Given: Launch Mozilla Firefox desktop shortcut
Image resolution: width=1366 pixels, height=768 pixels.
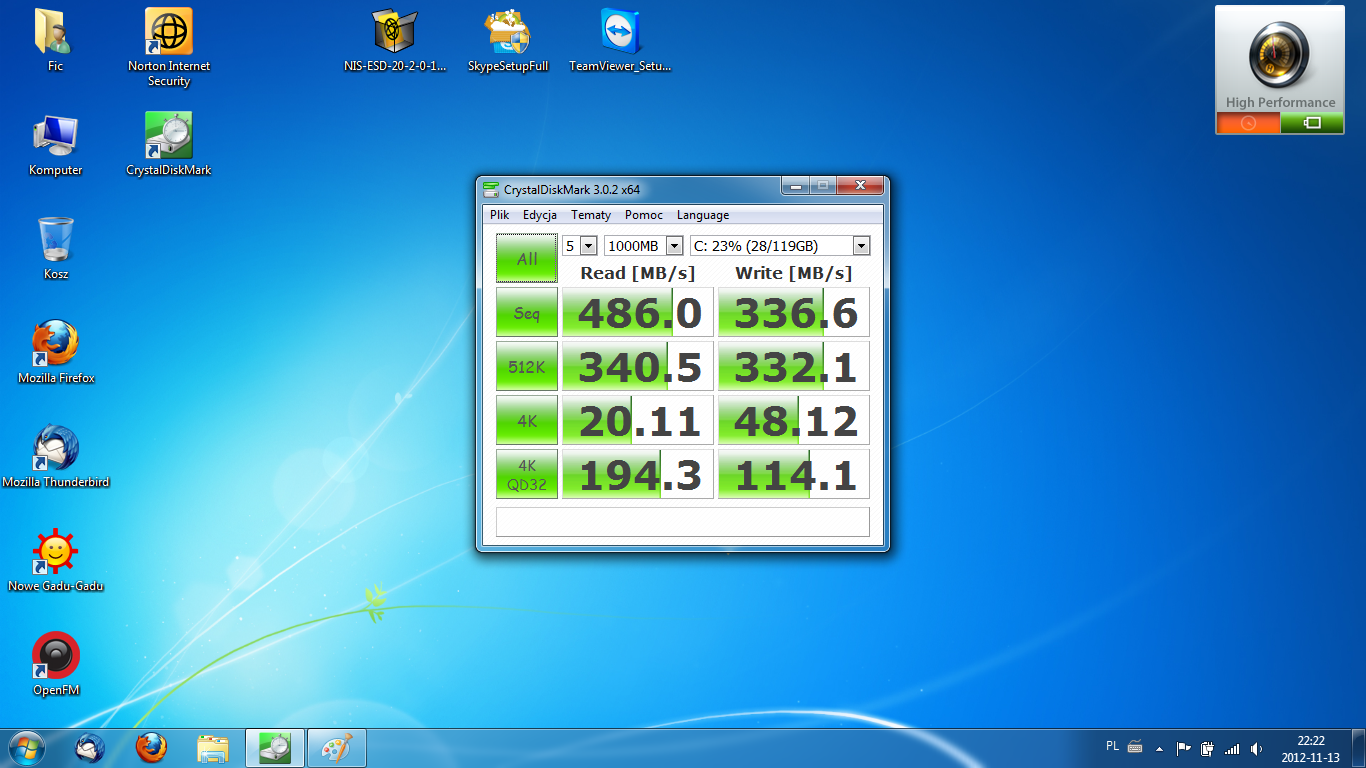Looking at the screenshot, I should (56, 352).
